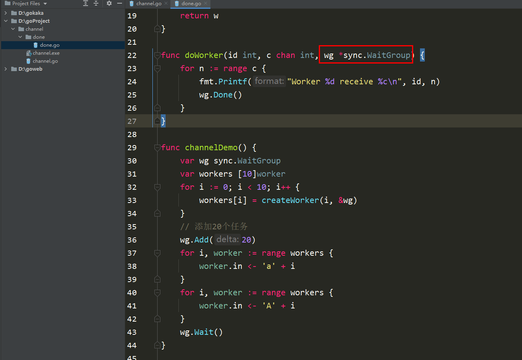Hide the project panel with minus icon

(119, 3)
